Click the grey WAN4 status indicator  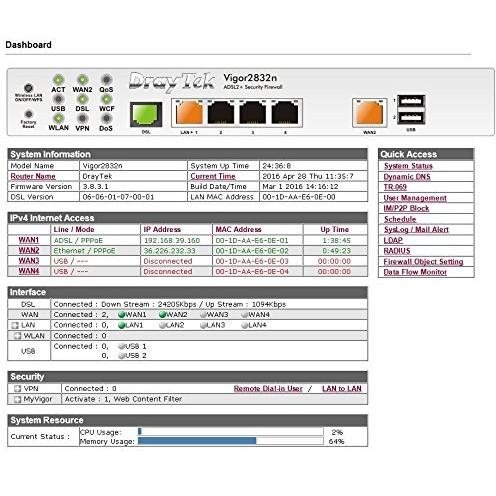[x=245, y=314]
